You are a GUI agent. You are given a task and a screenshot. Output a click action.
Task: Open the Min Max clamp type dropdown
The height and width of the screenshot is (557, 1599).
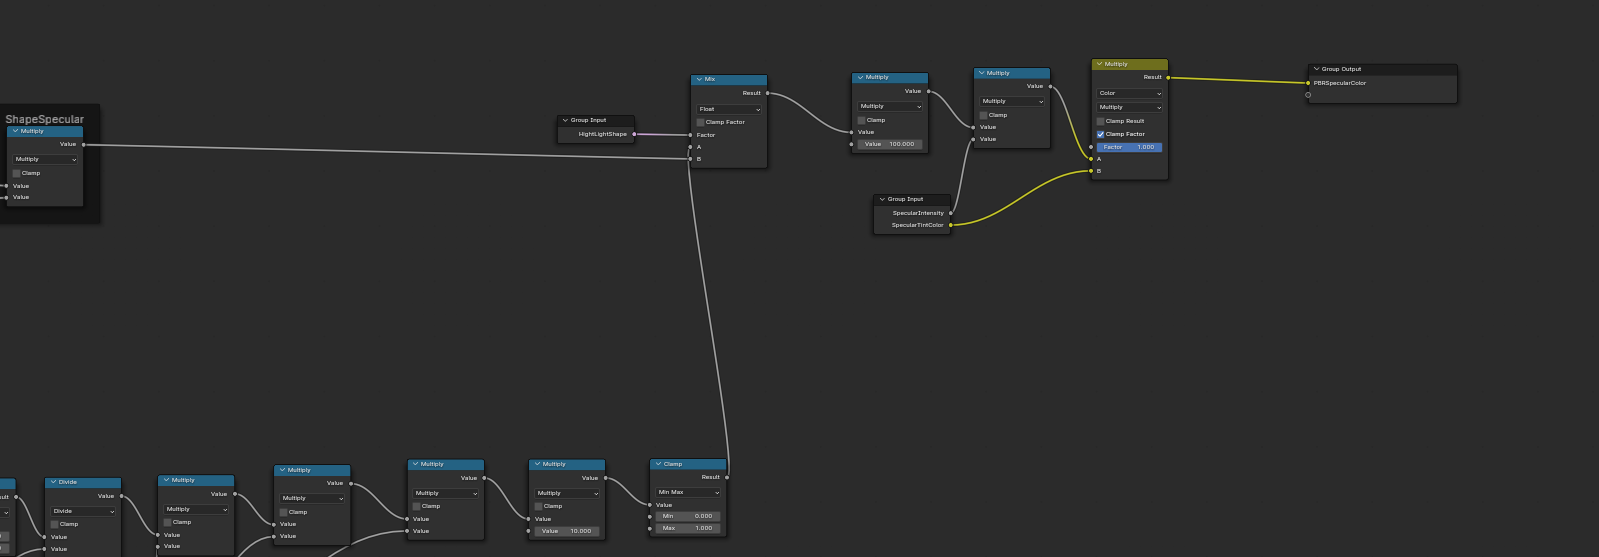click(688, 492)
